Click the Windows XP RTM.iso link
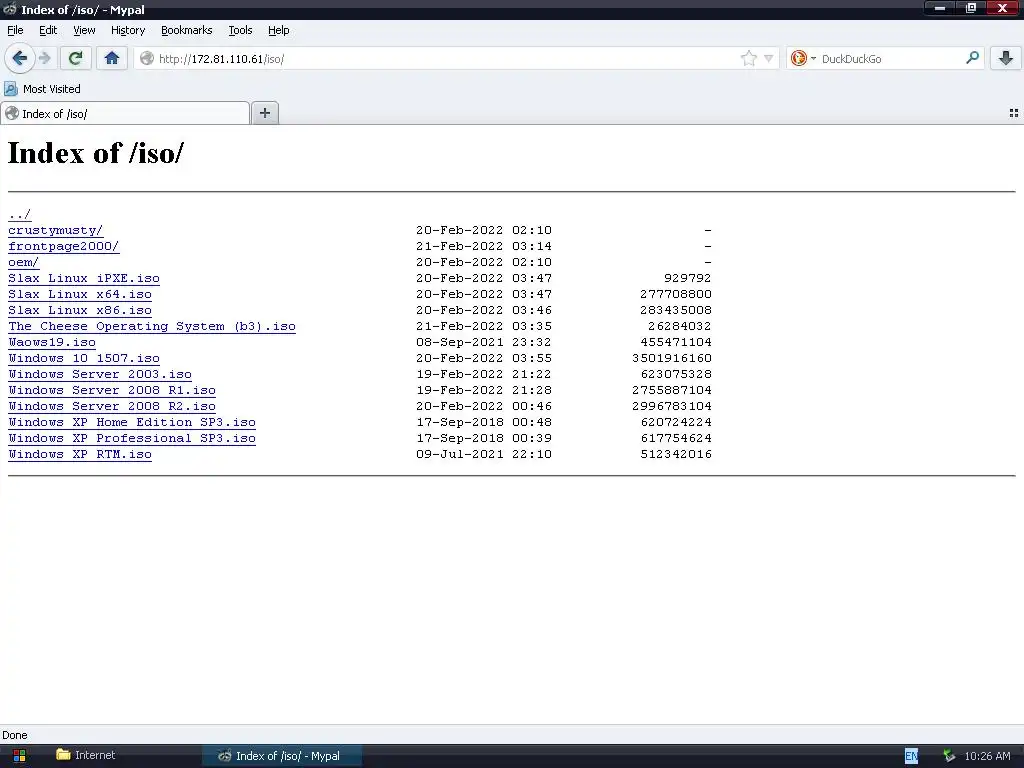The image size is (1024, 768). 80,455
